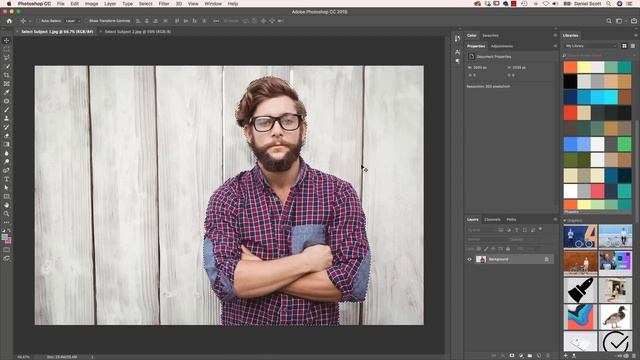Open the Libraries panel flyout menu

pos(636,36)
